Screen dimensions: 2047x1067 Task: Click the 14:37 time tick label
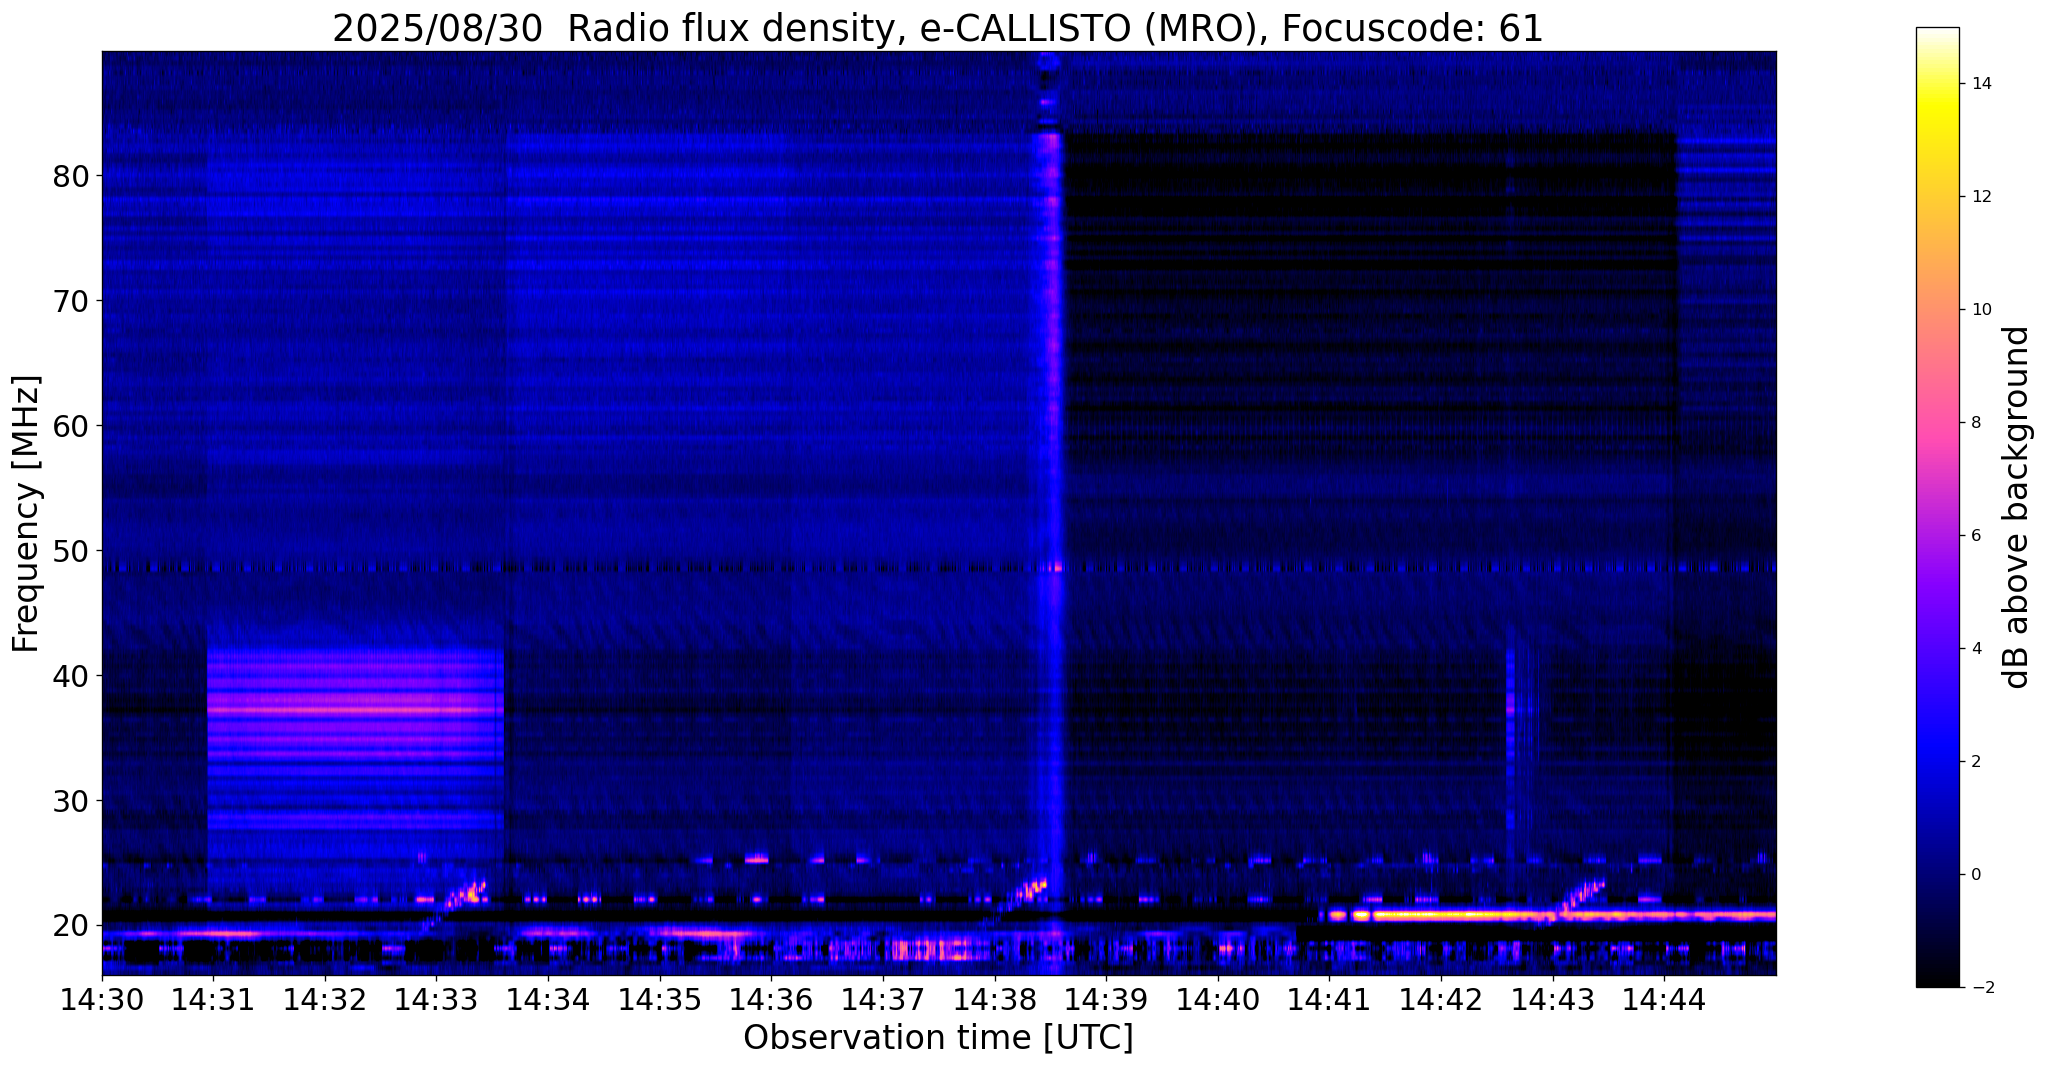(883, 999)
